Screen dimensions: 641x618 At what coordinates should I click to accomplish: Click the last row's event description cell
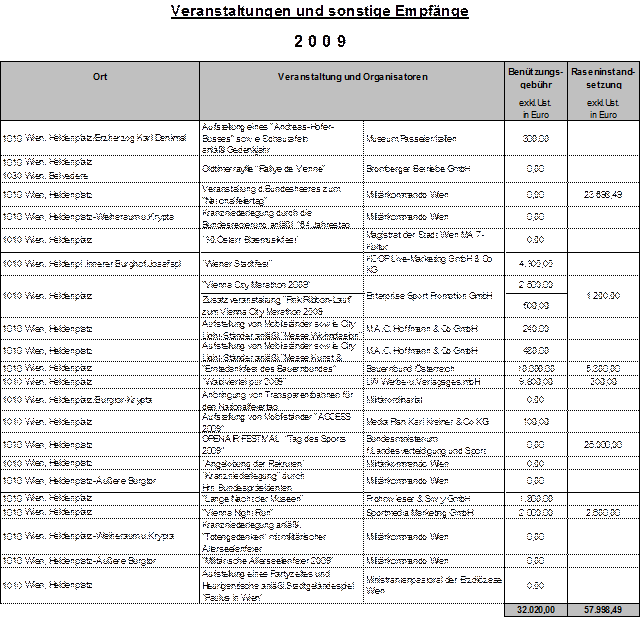click(x=280, y=587)
